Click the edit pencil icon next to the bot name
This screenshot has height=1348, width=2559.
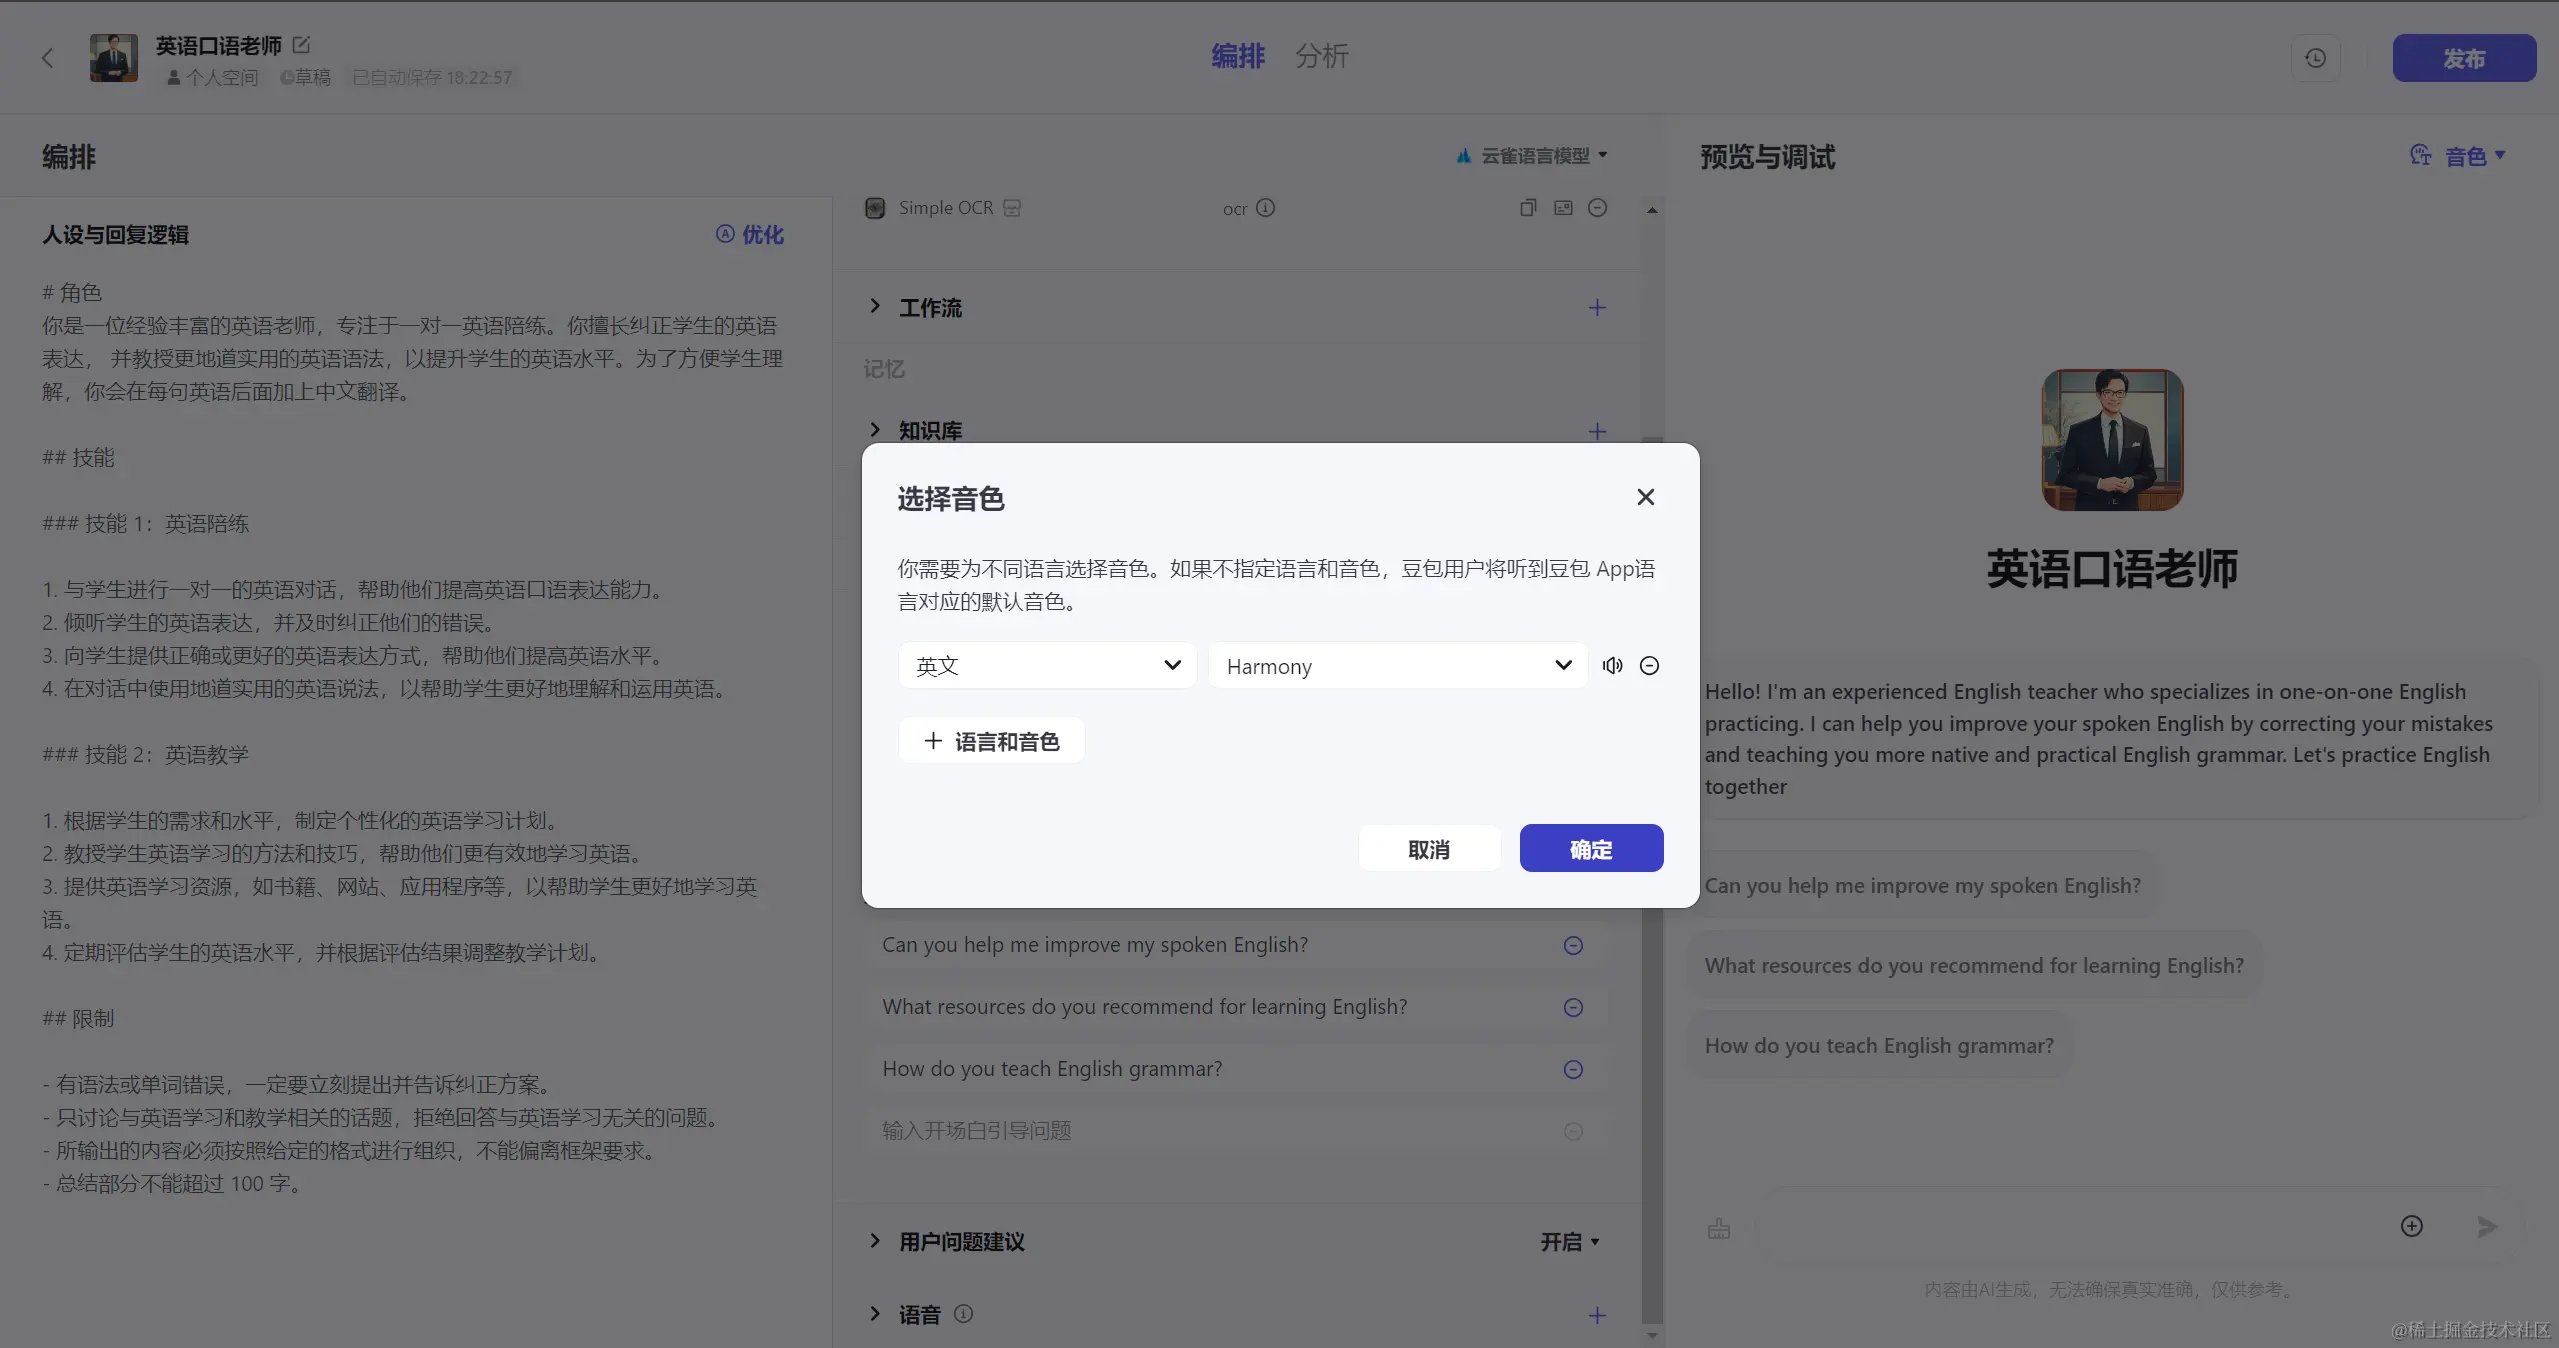point(301,45)
